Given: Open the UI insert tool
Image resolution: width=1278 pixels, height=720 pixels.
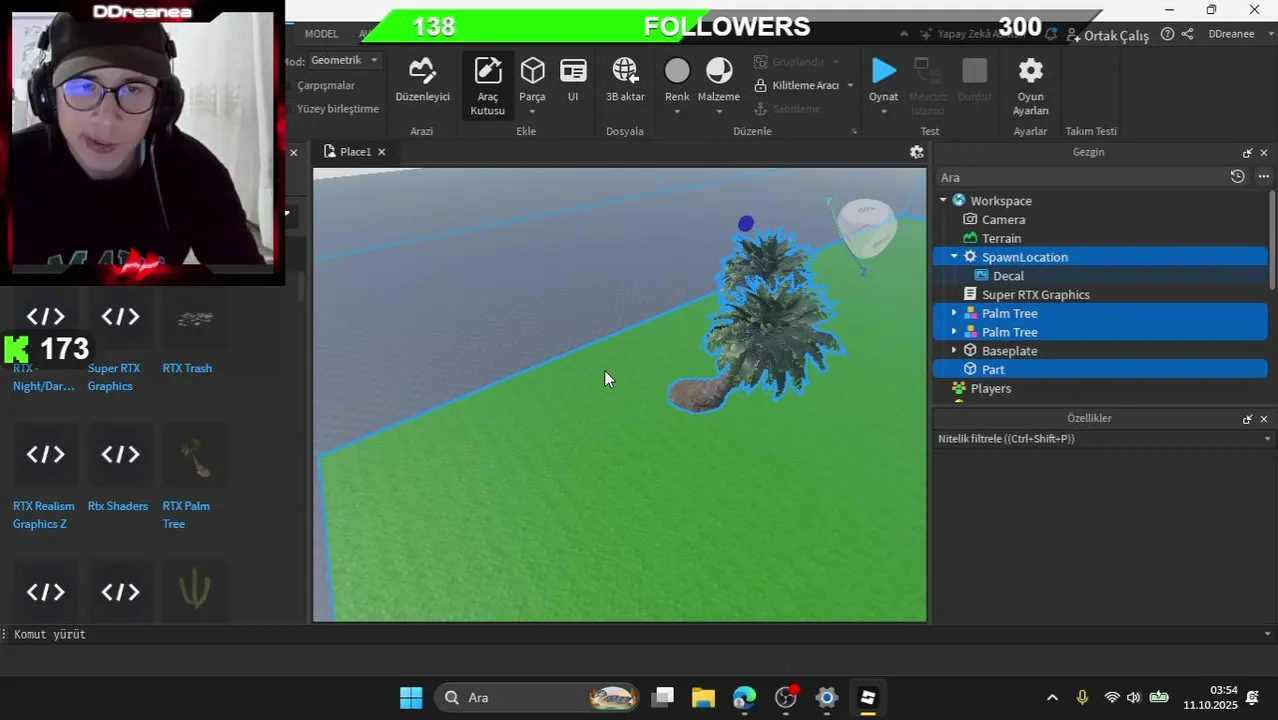Looking at the screenshot, I should click(x=573, y=80).
